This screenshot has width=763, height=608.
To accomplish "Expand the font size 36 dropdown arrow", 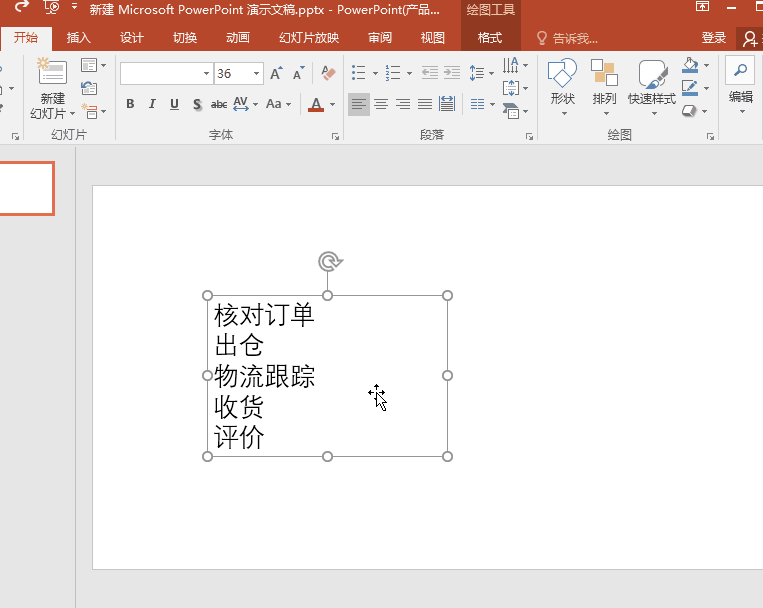I will point(256,74).
